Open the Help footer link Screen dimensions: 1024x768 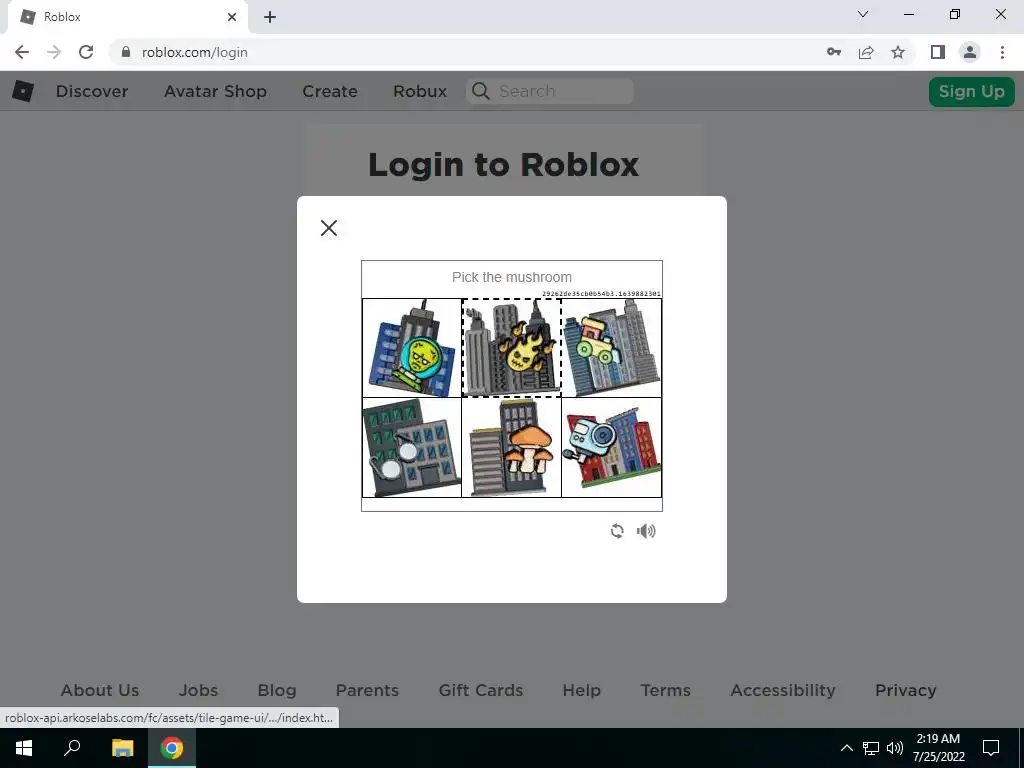point(582,690)
